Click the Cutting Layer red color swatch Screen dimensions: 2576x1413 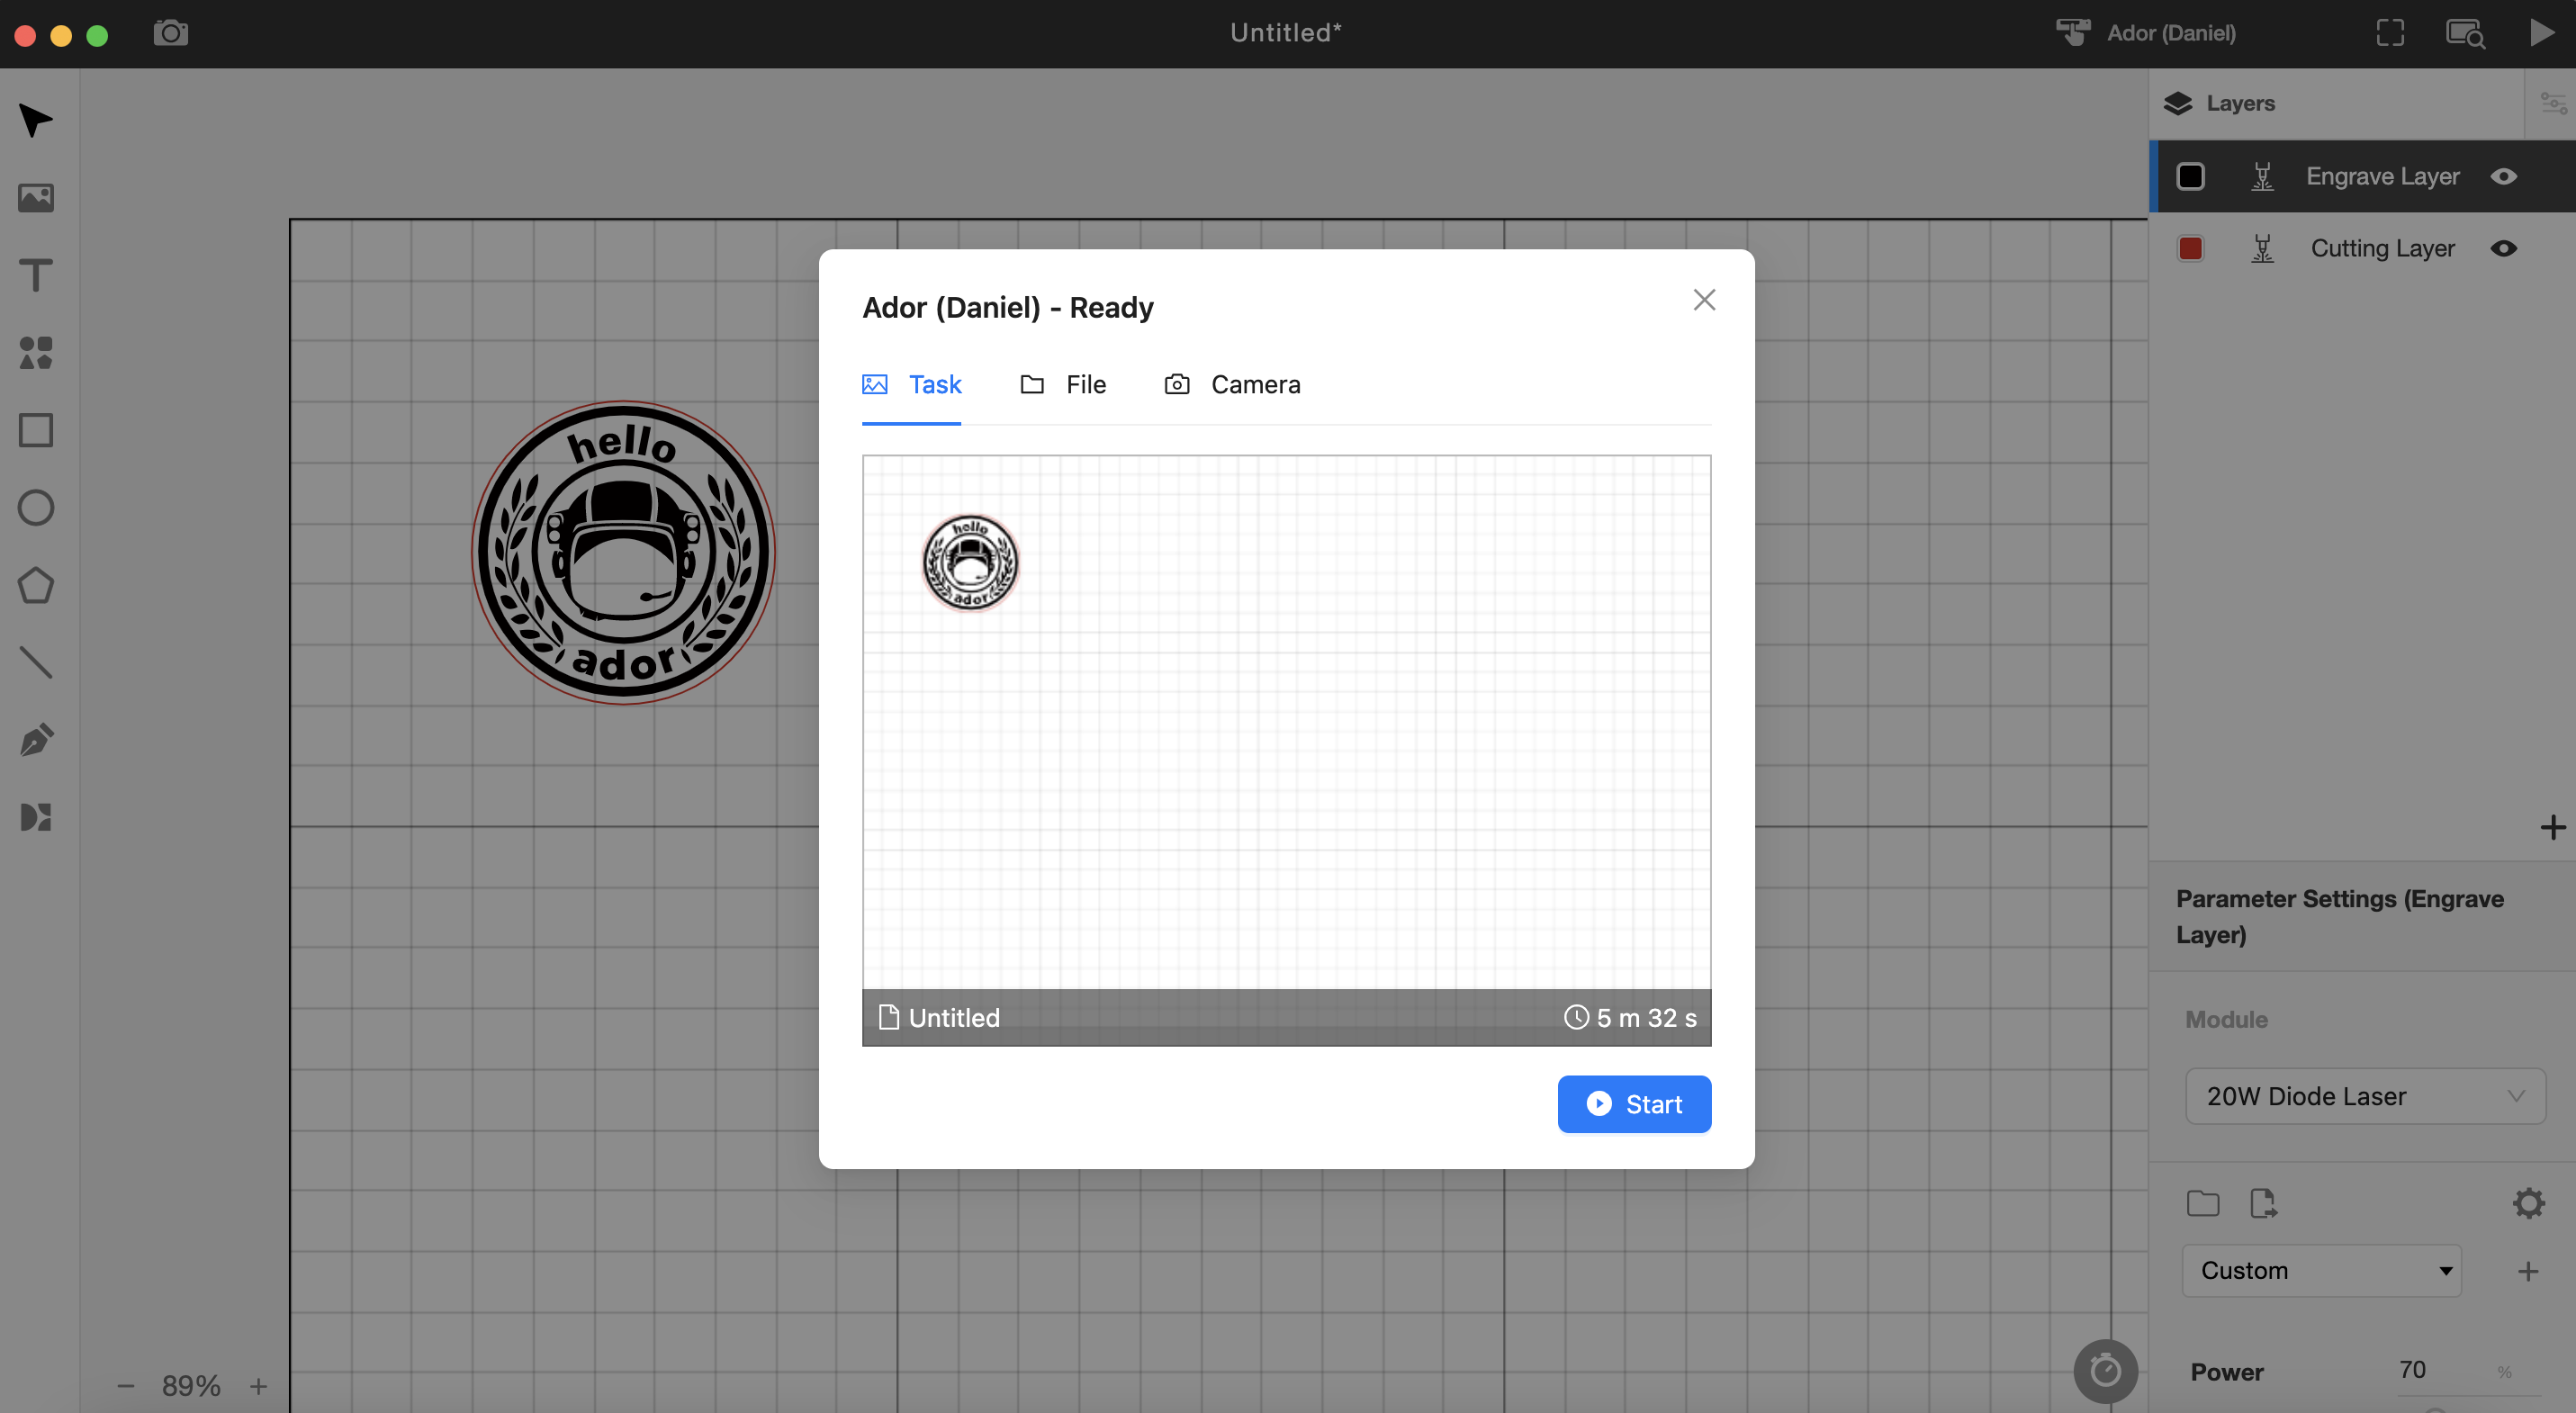pyautogui.click(x=2190, y=248)
